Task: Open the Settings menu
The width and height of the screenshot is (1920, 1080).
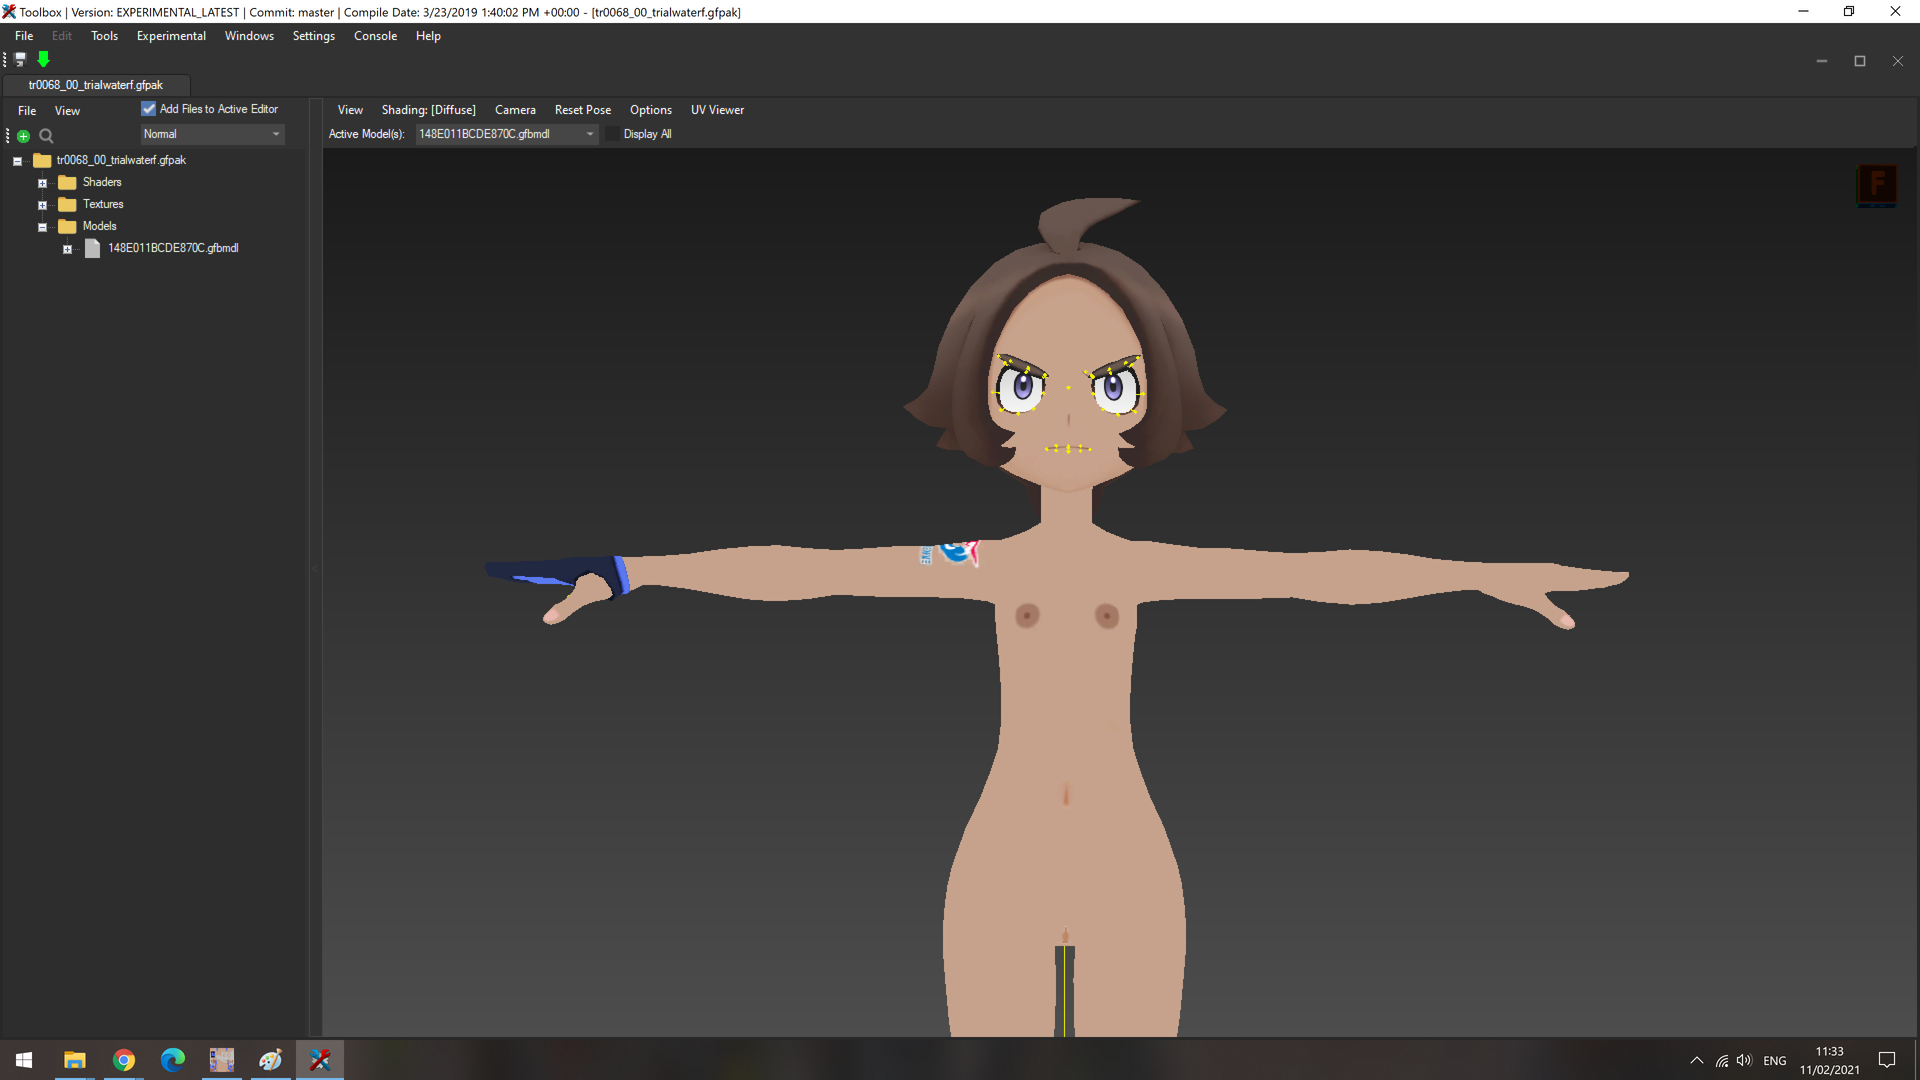Action: click(x=314, y=36)
